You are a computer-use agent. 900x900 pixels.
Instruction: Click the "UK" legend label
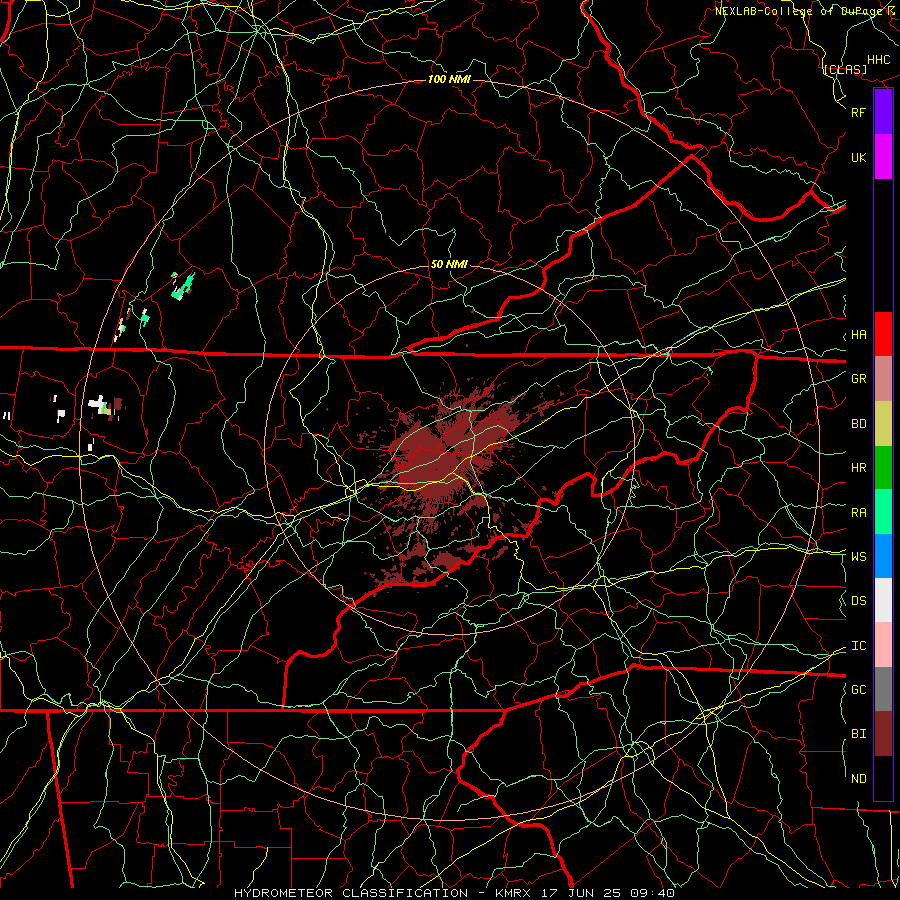(x=858, y=157)
